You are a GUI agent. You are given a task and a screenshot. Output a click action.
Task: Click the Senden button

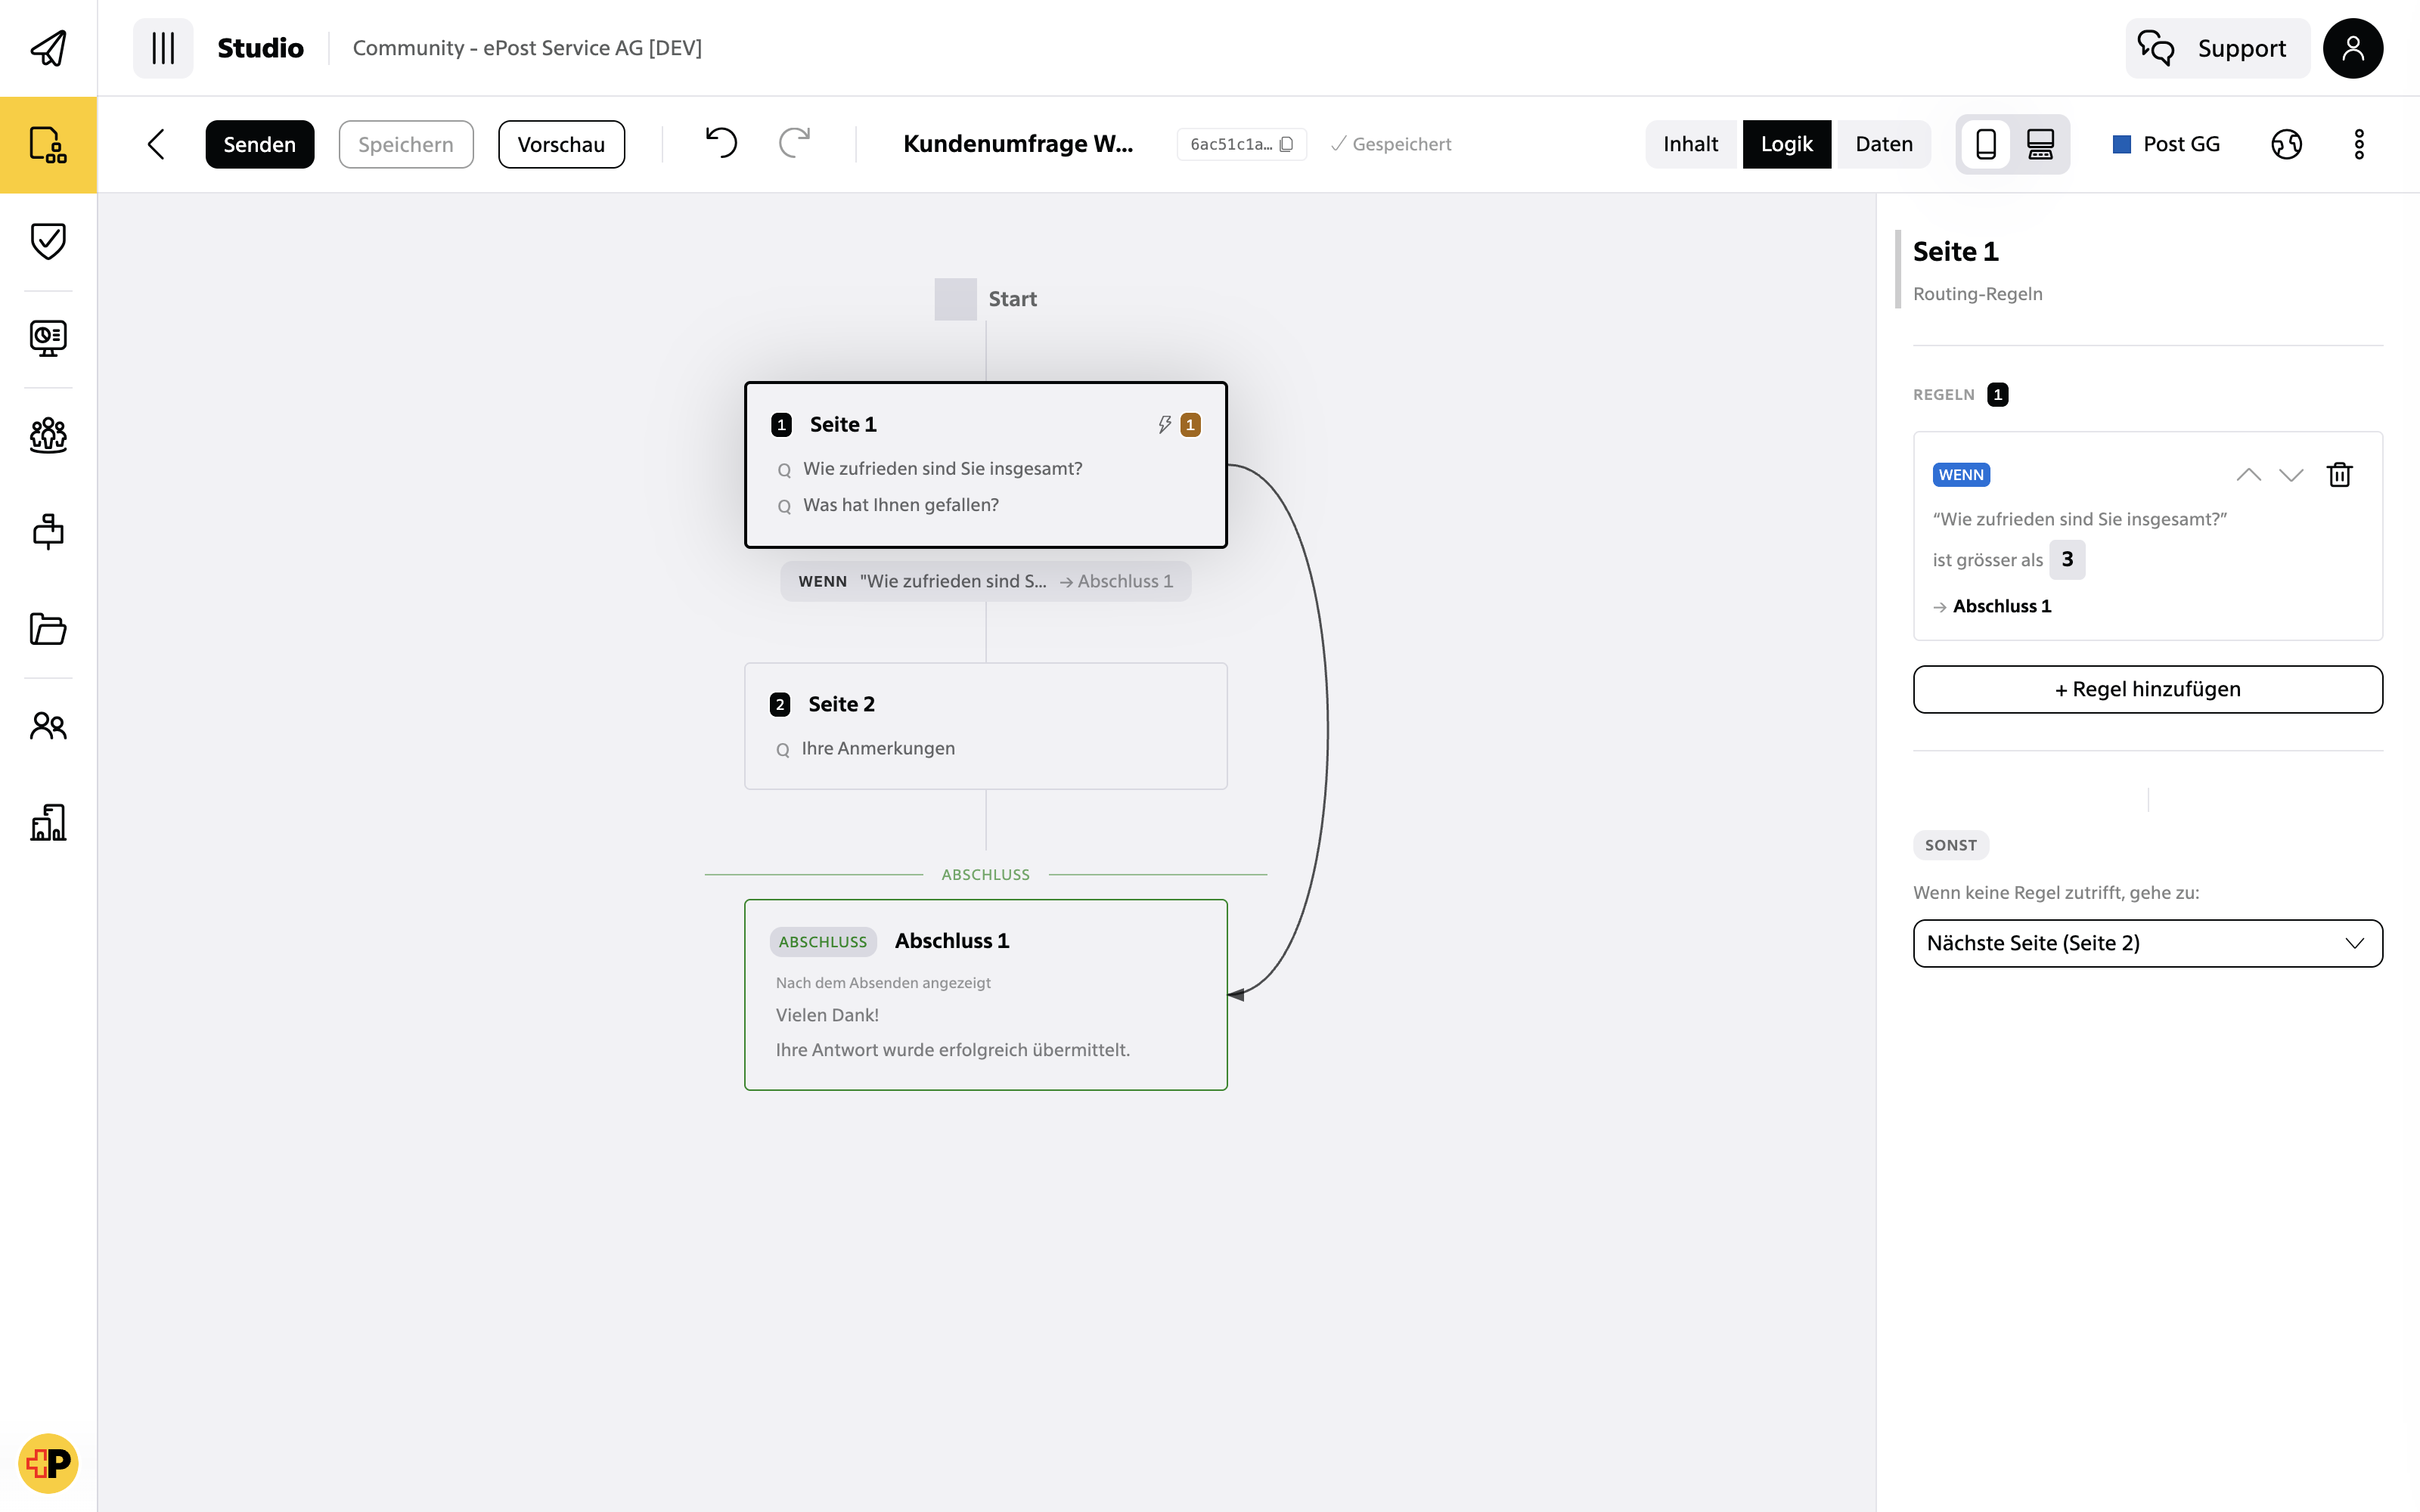260,144
